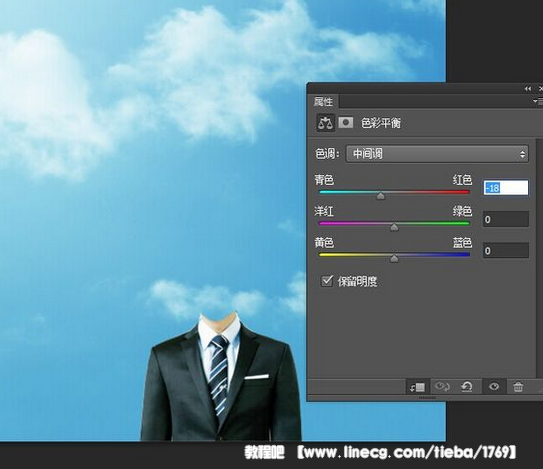Screen dimensions: 543x469
Task: Click the Color Balance scales icon
Action: [x=326, y=123]
